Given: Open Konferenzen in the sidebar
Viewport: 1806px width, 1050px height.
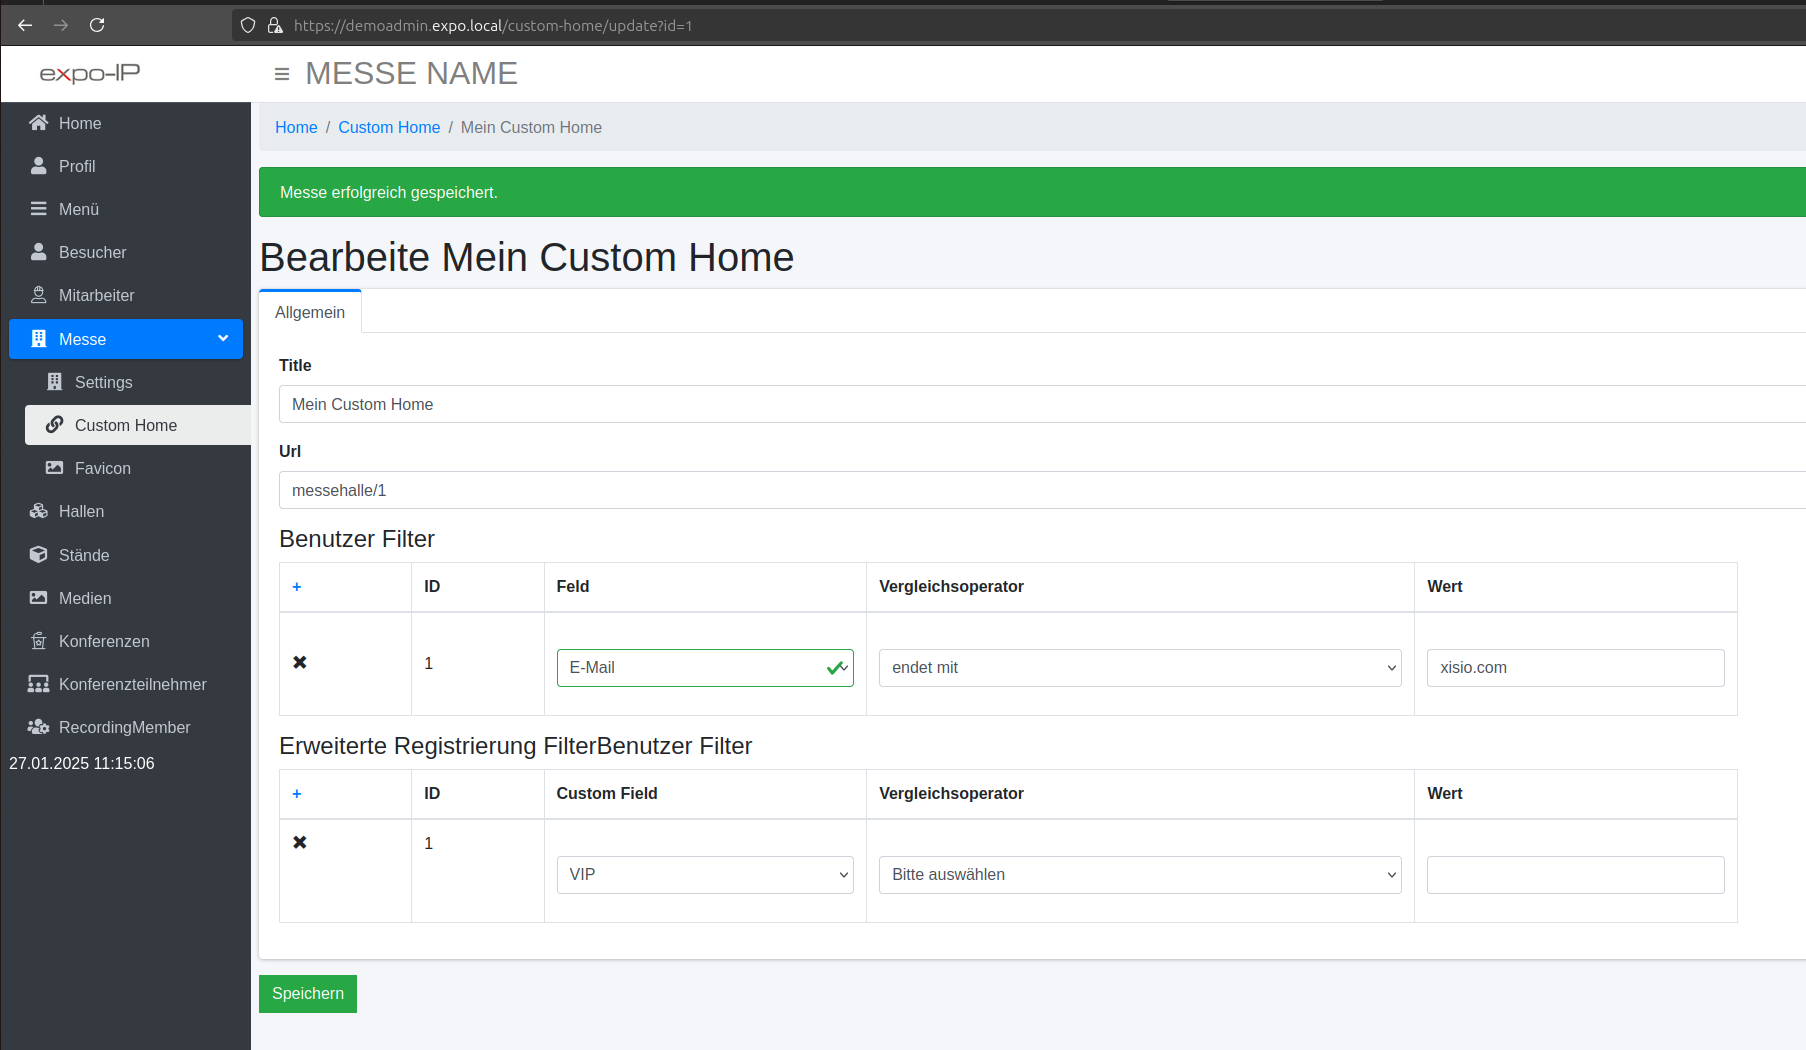Looking at the screenshot, I should (x=104, y=642).
